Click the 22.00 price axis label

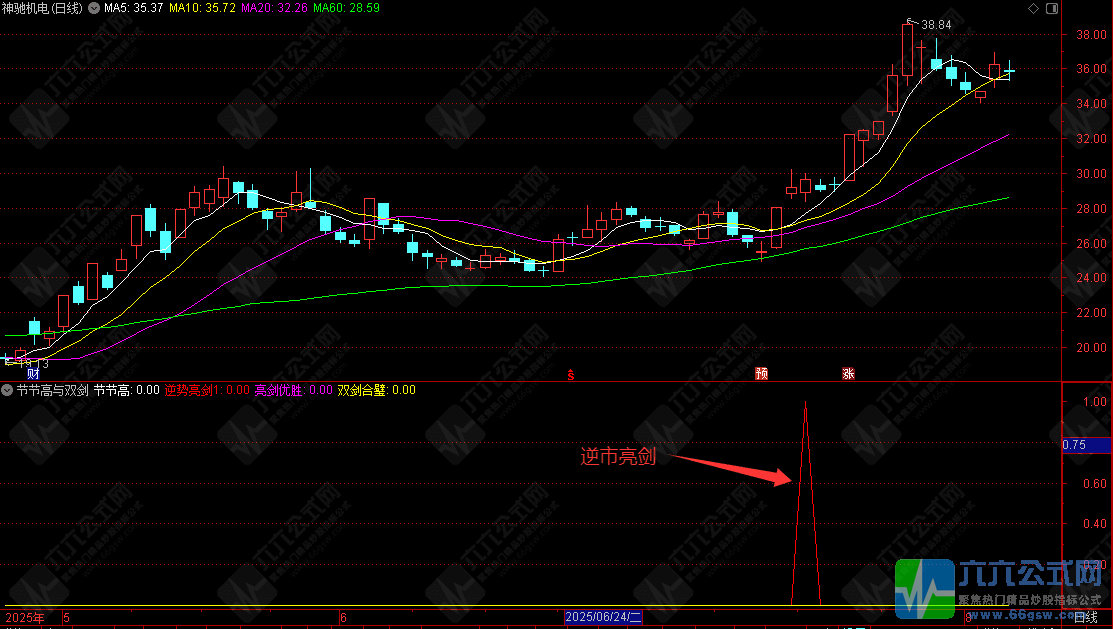click(x=1091, y=313)
